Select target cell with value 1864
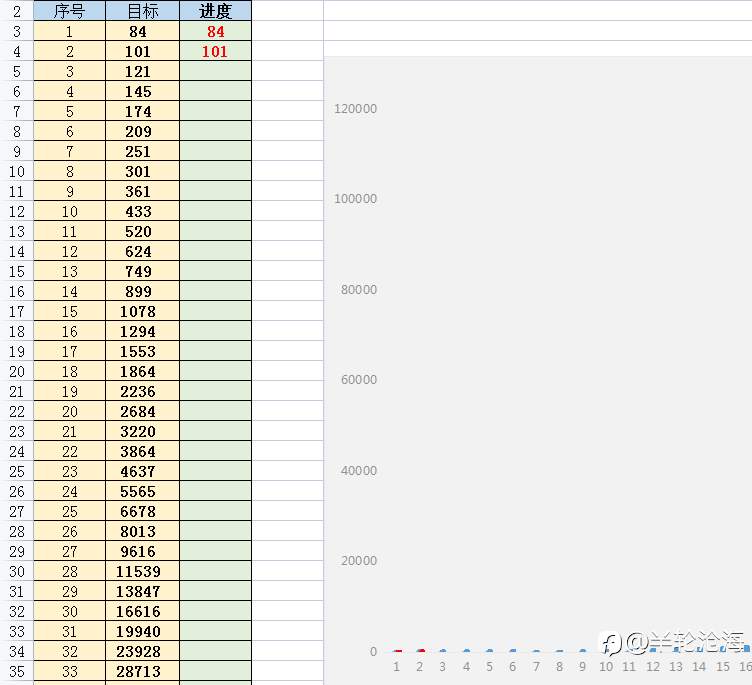The width and height of the screenshot is (752, 685). pos(142,371)
